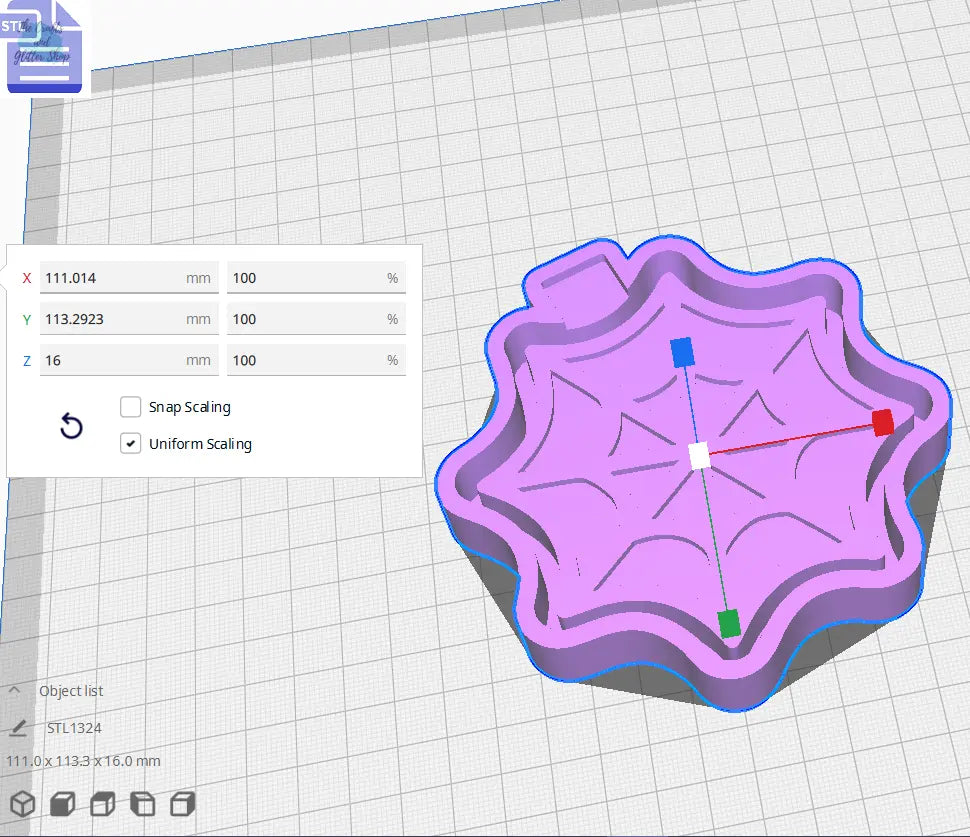Select the default 3D view cube icon
The width and height of the screenshot is (970, 837).
[22, 803]
